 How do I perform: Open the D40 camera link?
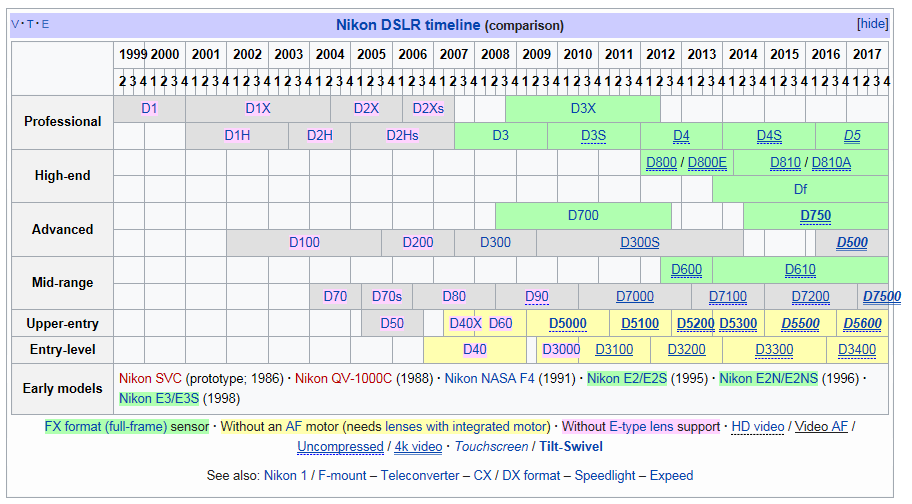point(475,349)
